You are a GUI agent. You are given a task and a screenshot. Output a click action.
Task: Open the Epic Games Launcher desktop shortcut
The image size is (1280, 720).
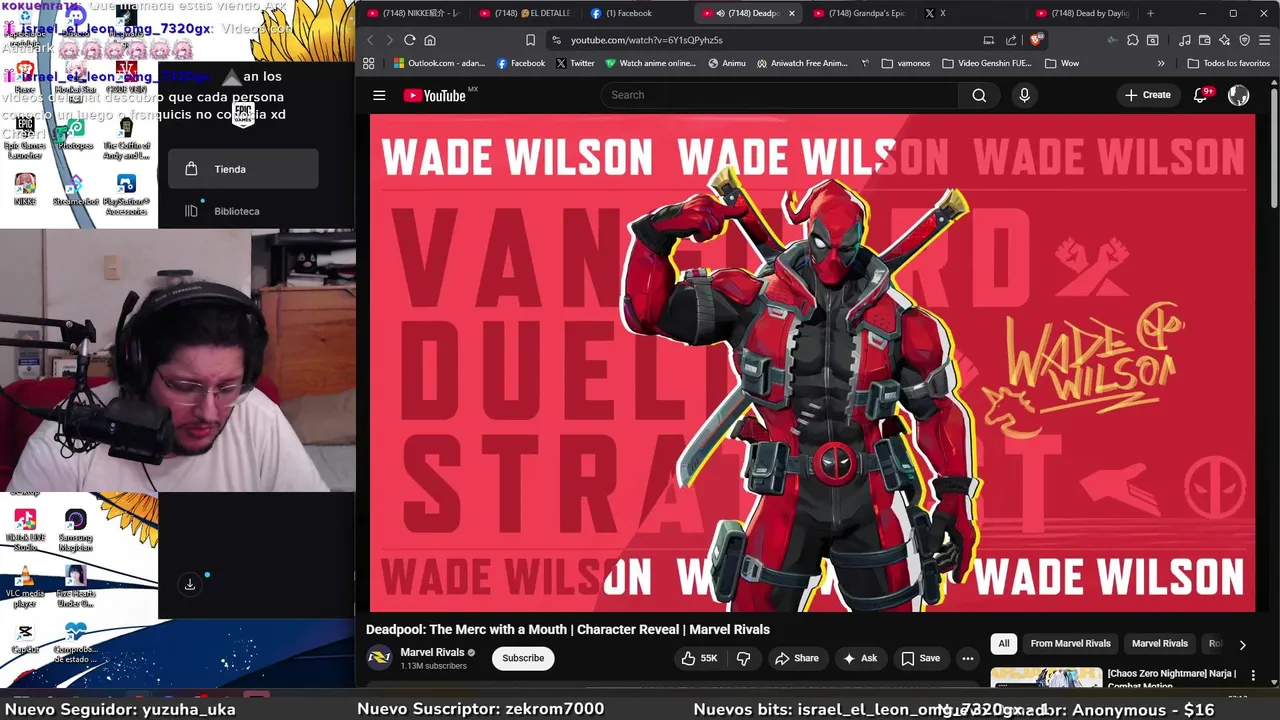25,138
